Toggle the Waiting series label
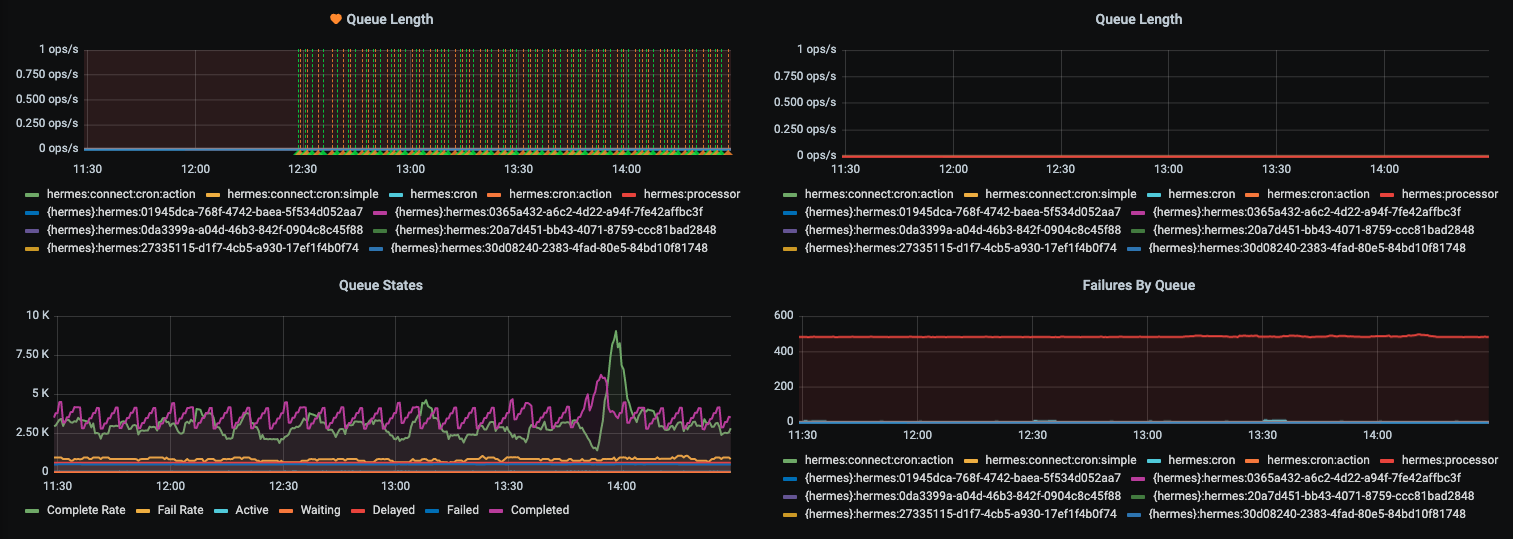Viewport: 1513px width, 539px height. [x=320, y=510]
